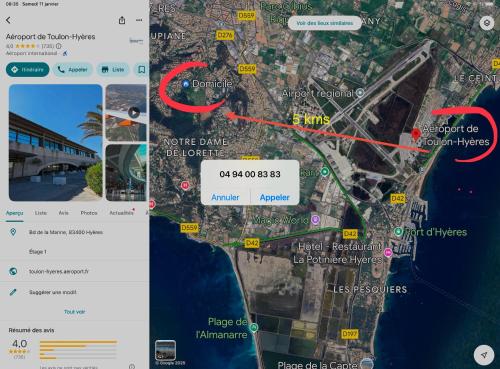
Task: Open the satellite view thumbnail on the map
Action: [x=165, y=350]
